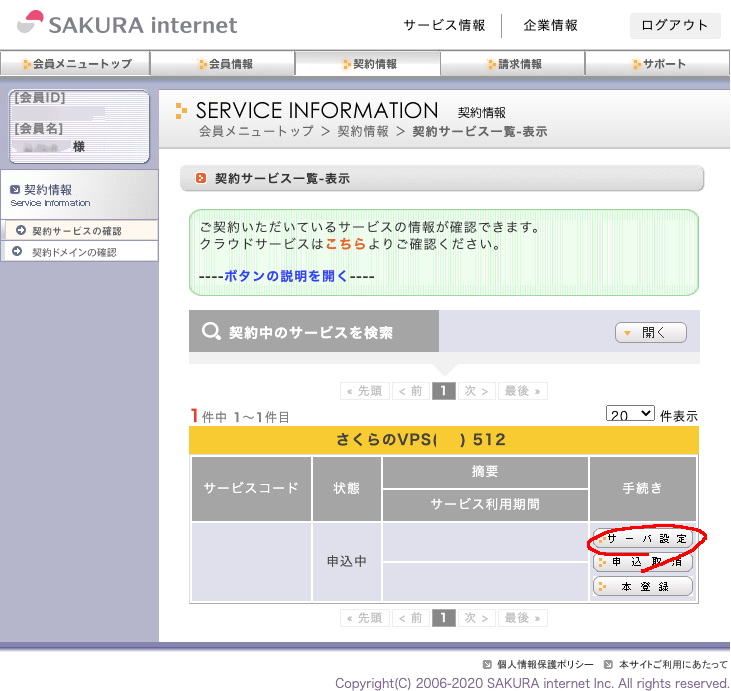Screen dimensions: 731x691
Task: Click arrow icon beside 契約ドメインの確認
Action: point(21,252)
